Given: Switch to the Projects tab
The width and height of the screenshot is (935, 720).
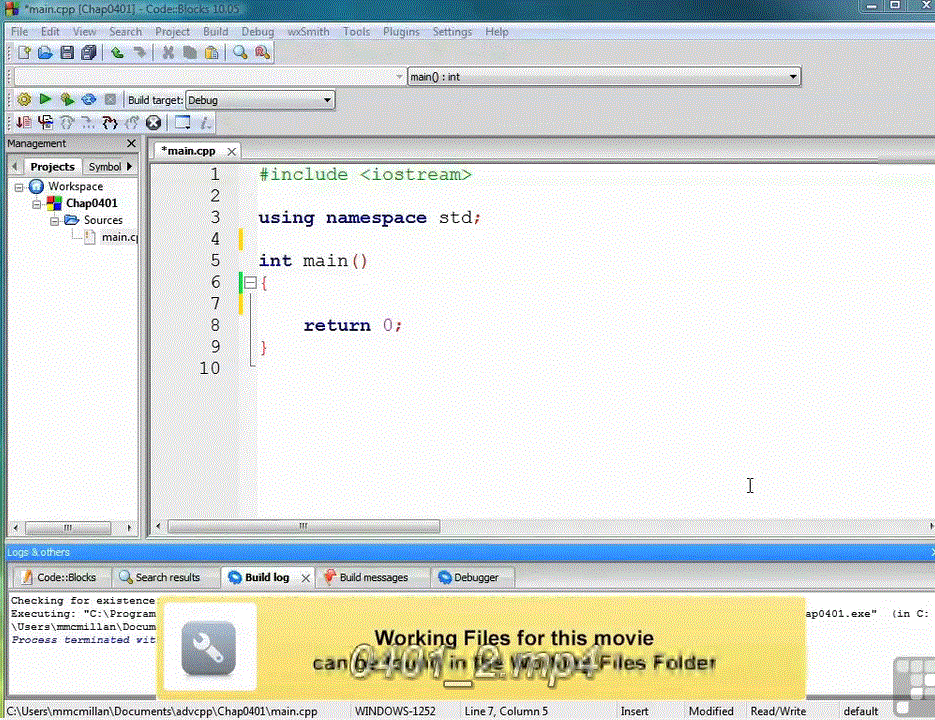Looking at the screenshot, I should (52, 166).
